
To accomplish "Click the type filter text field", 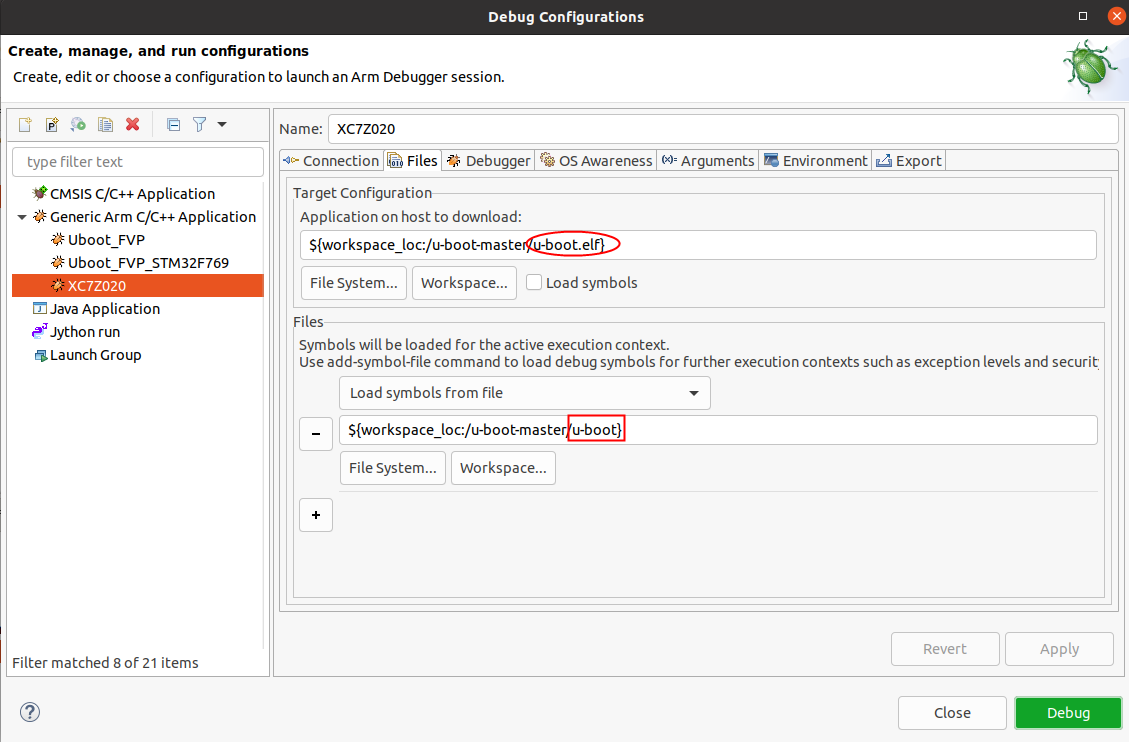I will pos(137,162).
